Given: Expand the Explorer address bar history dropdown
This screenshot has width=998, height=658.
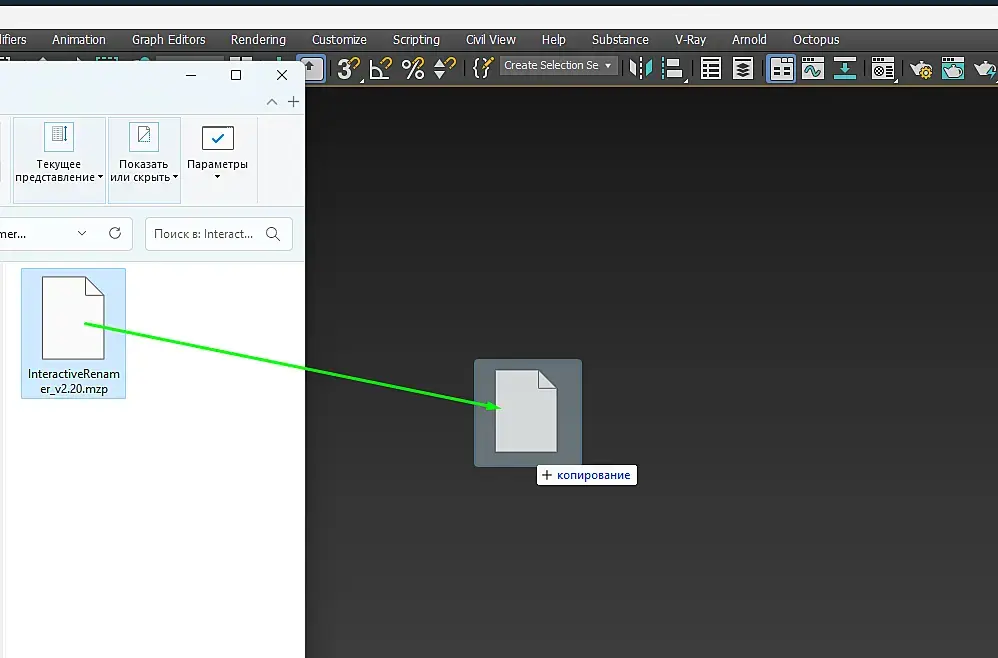Looking at the screenshot, I should pyautogui.click(x=82, y=234).
